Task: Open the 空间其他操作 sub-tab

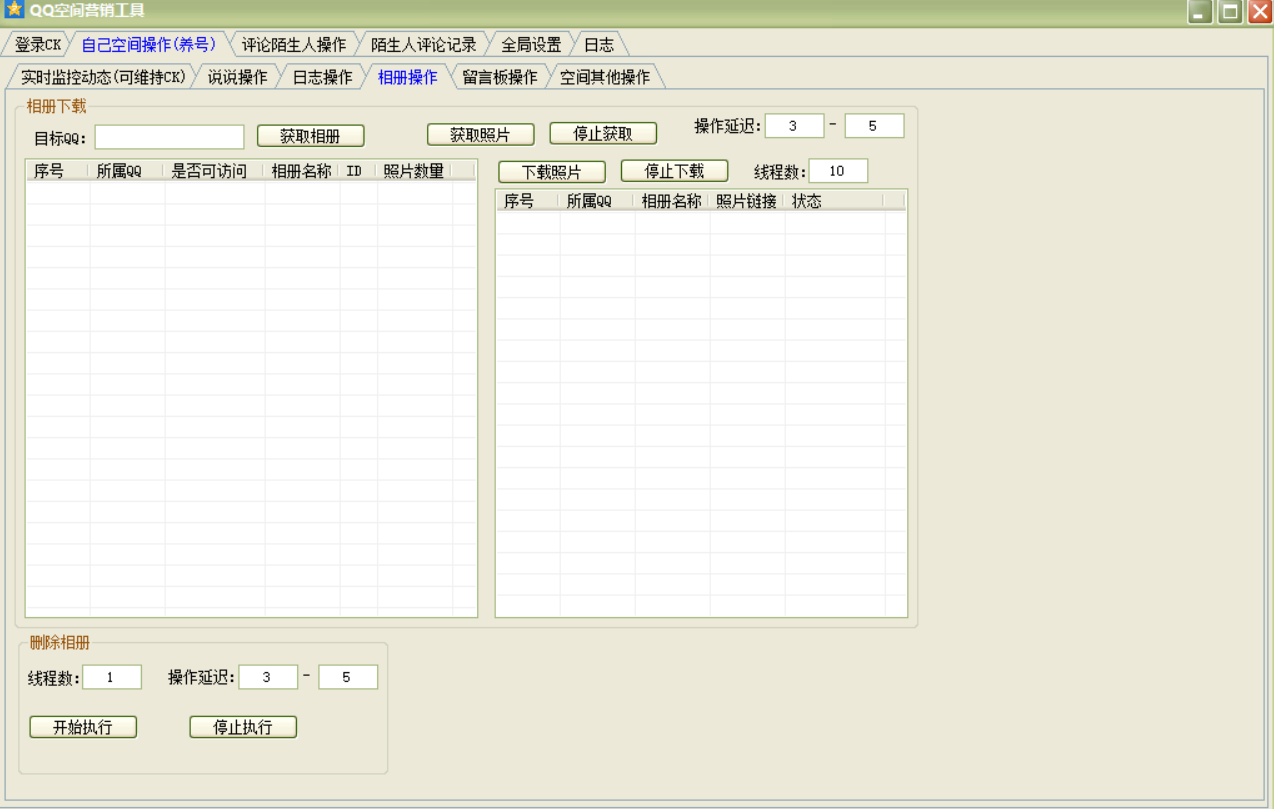Action: pyautogui.click(x=604, y=77)
